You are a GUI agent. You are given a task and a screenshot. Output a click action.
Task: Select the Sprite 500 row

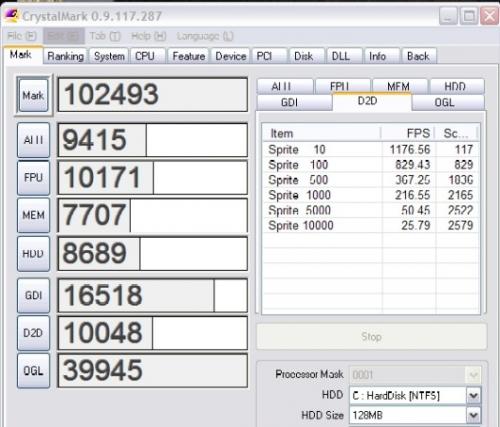[371, 180]
